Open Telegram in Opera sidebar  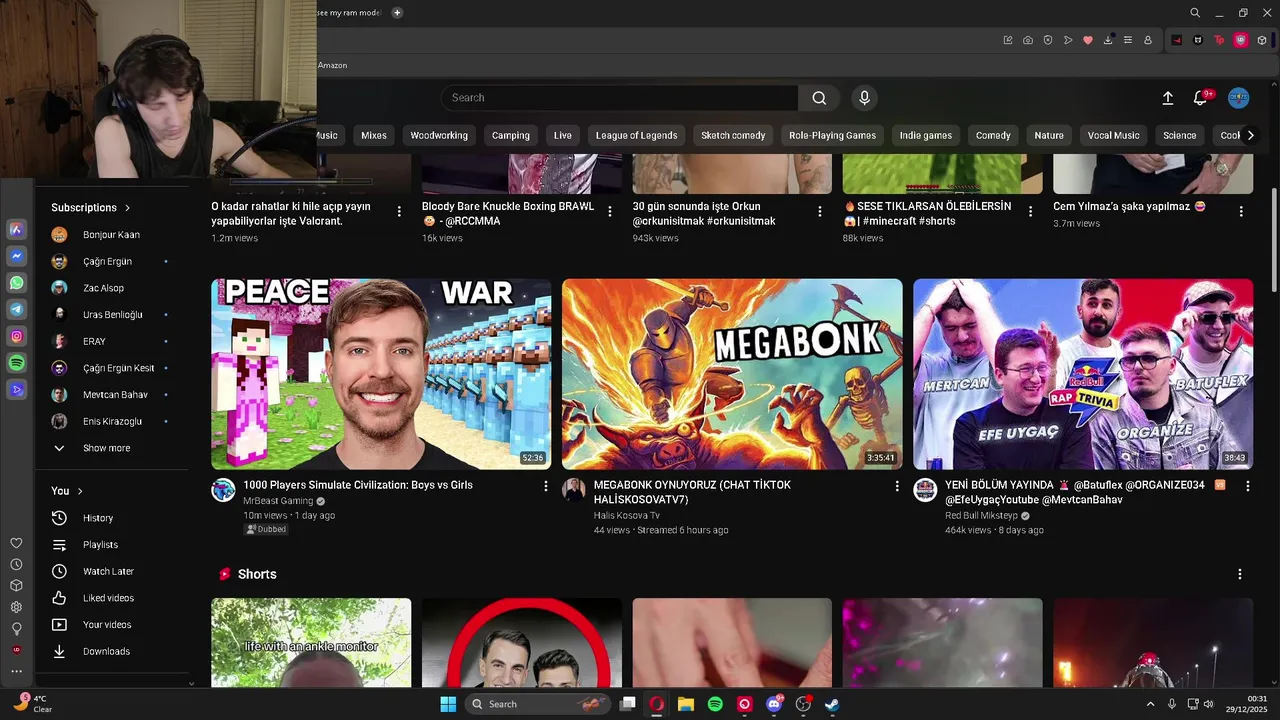(16, 310)
